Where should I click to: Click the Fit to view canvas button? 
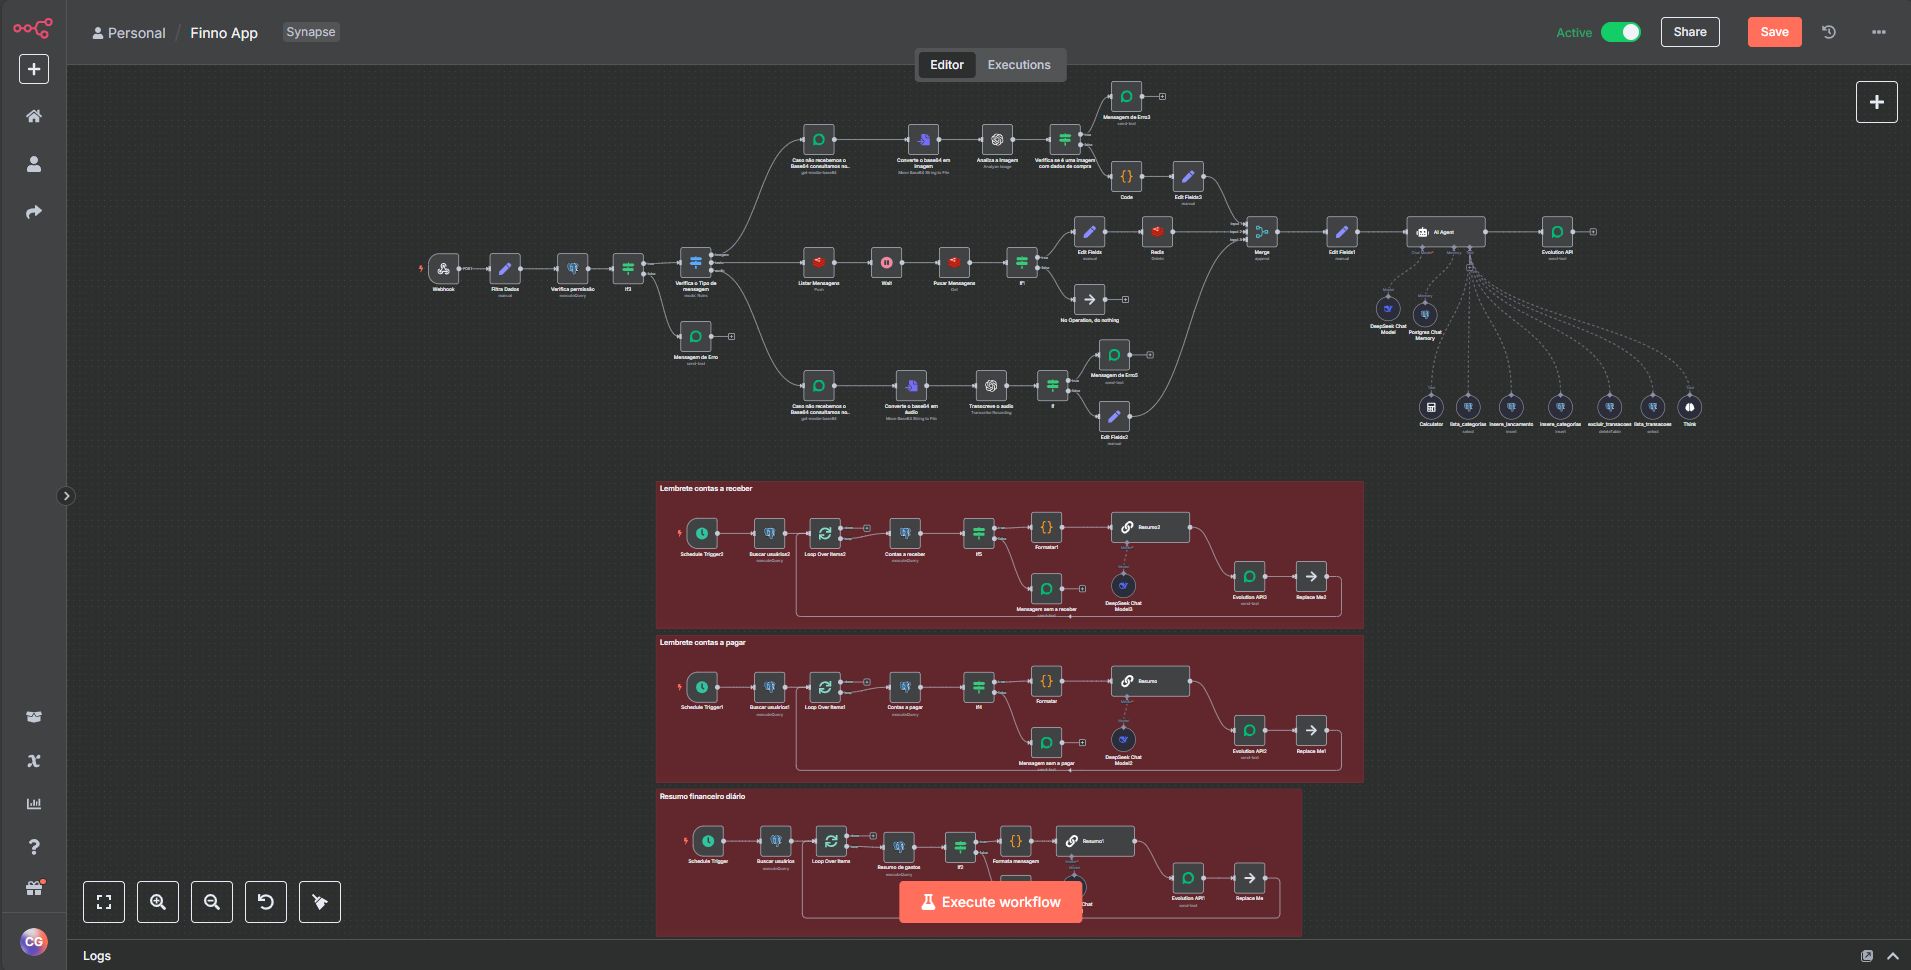(x=104, y=902)
